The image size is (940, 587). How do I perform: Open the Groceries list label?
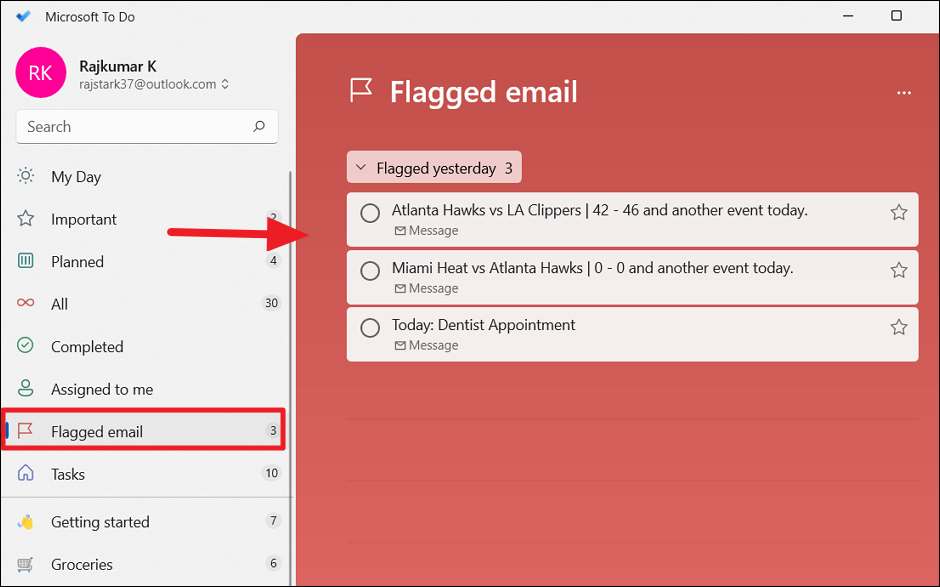tap(82, 565)
